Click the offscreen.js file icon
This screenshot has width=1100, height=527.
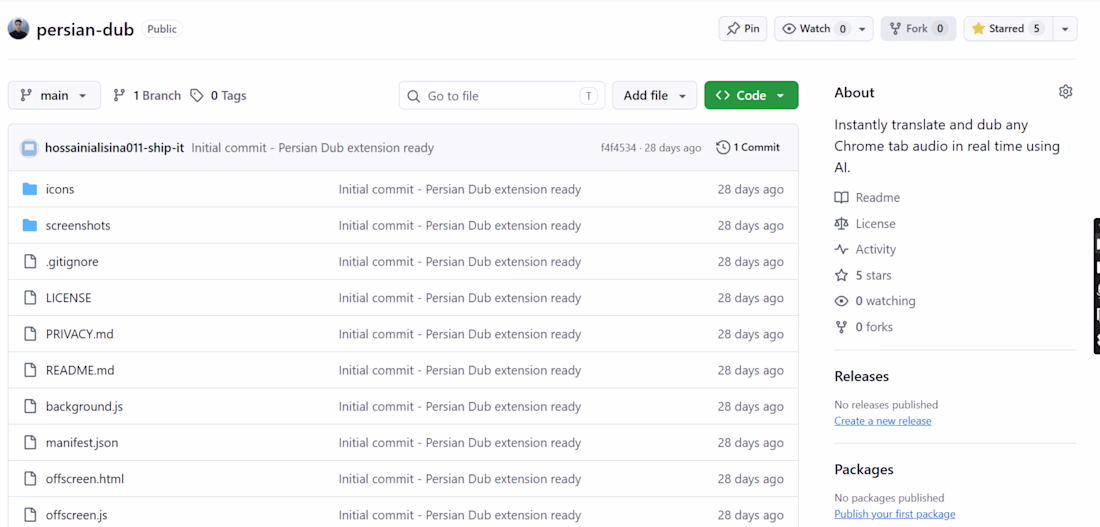[29, 515]
